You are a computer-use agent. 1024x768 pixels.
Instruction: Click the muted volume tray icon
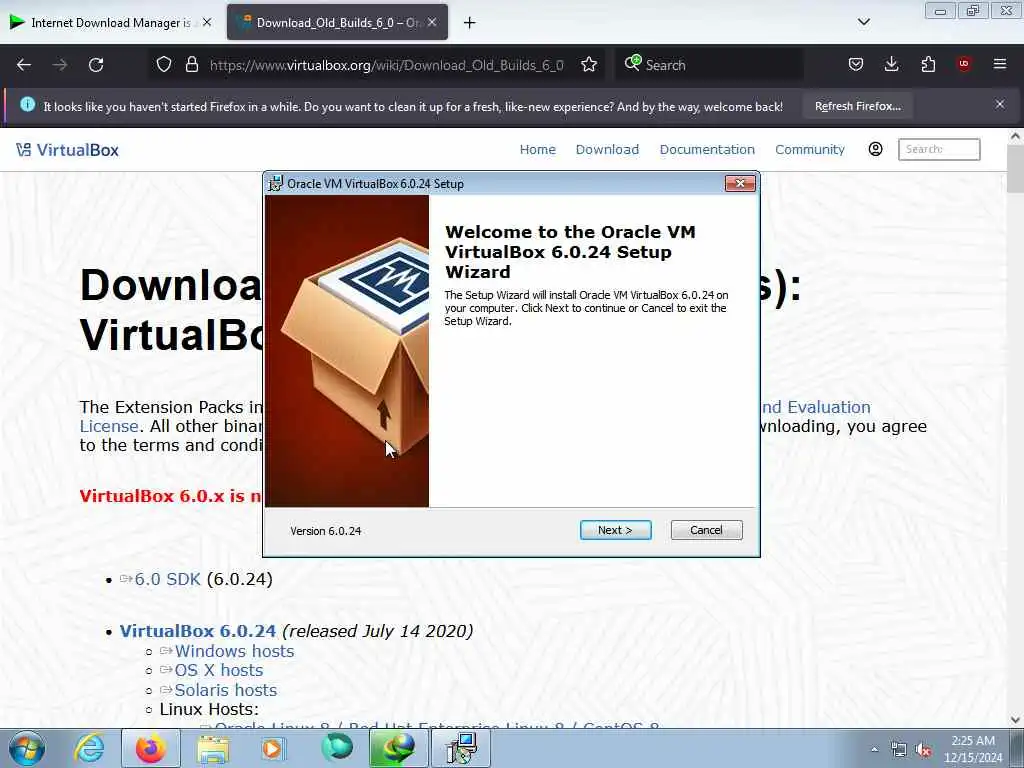(x=923, y=750)
